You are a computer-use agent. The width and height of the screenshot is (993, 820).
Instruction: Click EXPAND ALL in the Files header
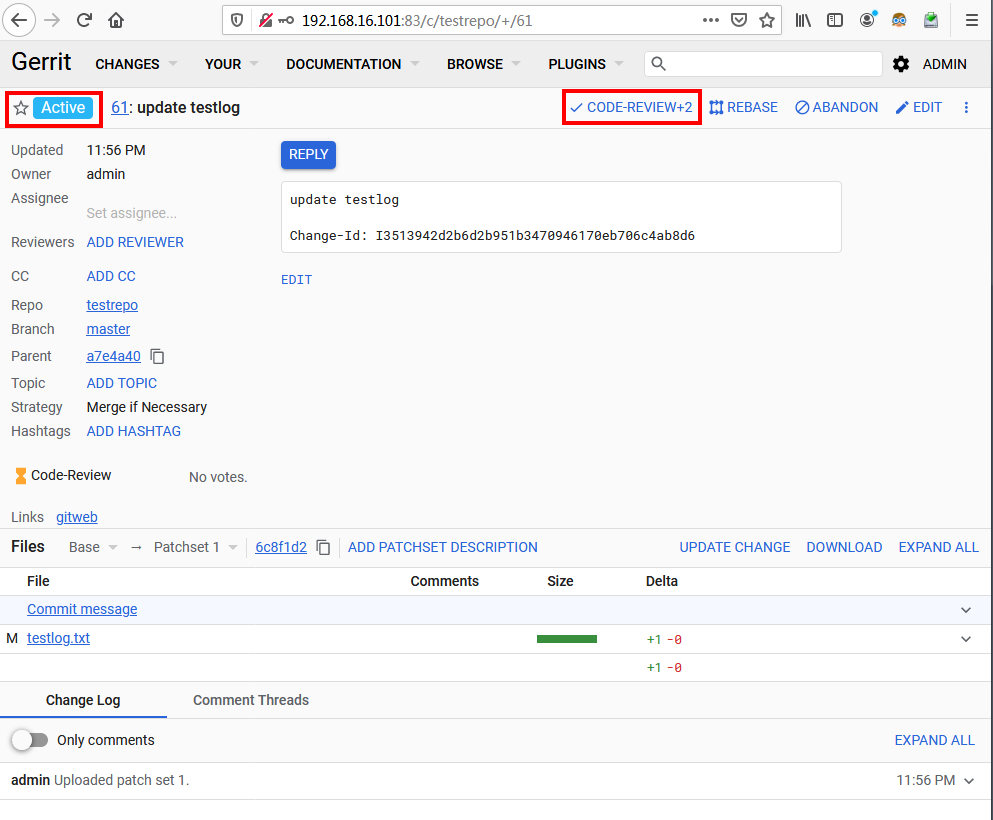pyautogui.click(x=939, y=547)
